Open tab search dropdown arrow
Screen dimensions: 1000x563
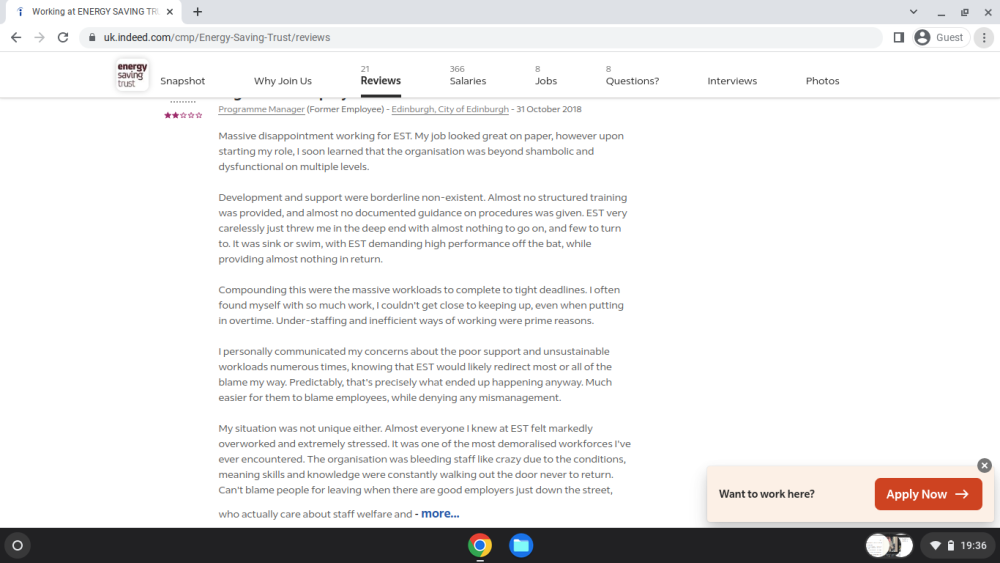pyautogui.click(x=913, y=11)
